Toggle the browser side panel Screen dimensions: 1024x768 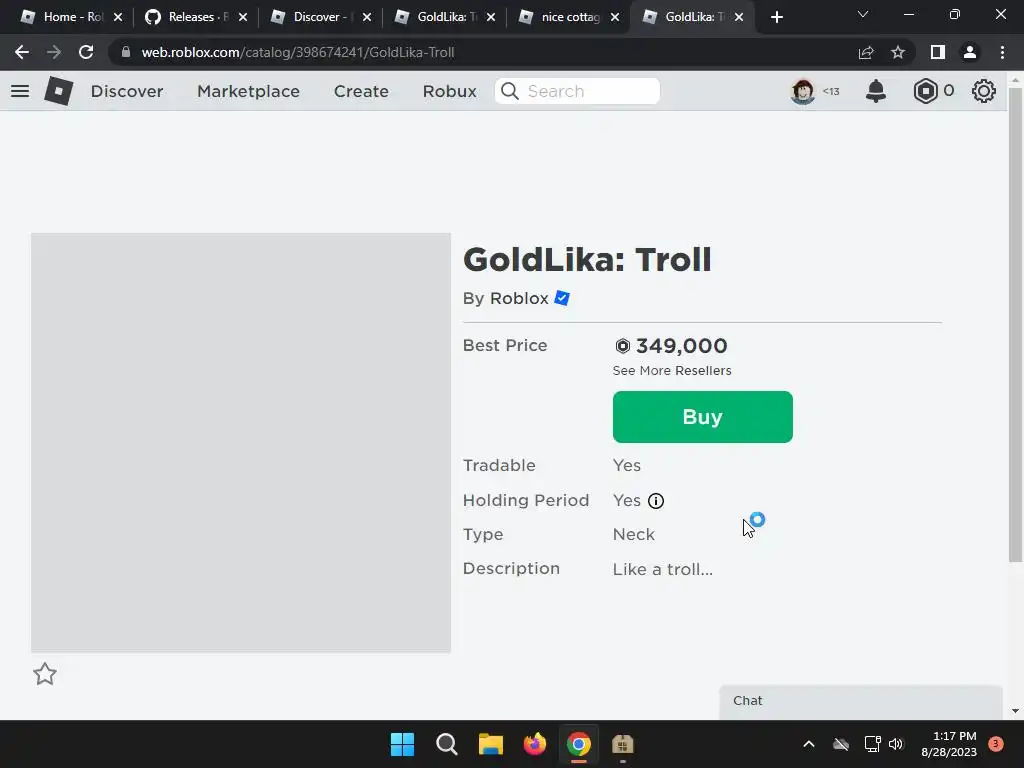click(938, 52)
